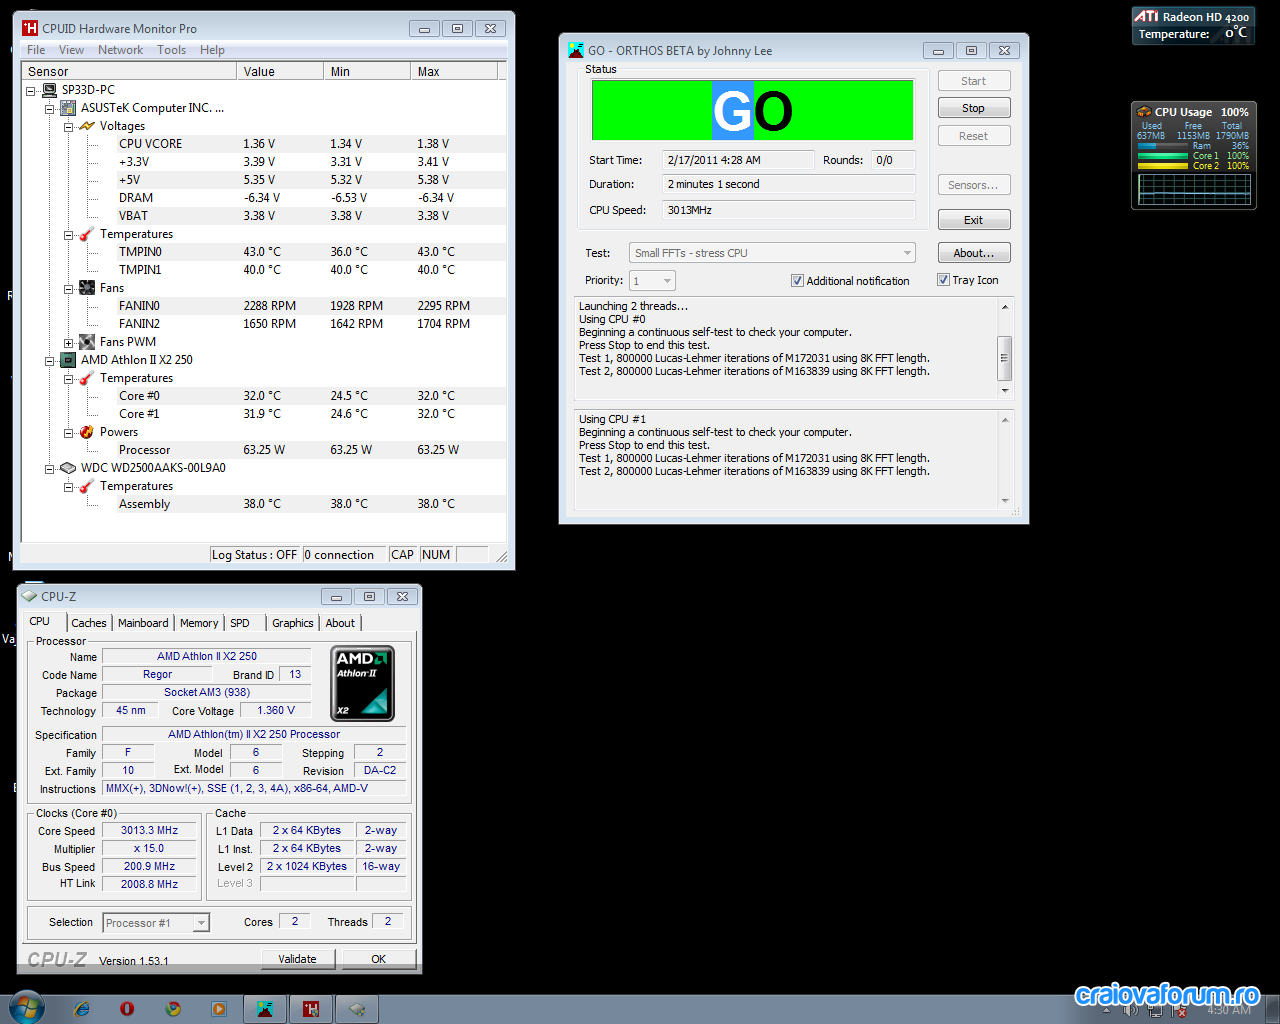The image size is (1280, 1024).
Task: Switch to CPU-Z via its taskbar button
Action: (357, 1009)
